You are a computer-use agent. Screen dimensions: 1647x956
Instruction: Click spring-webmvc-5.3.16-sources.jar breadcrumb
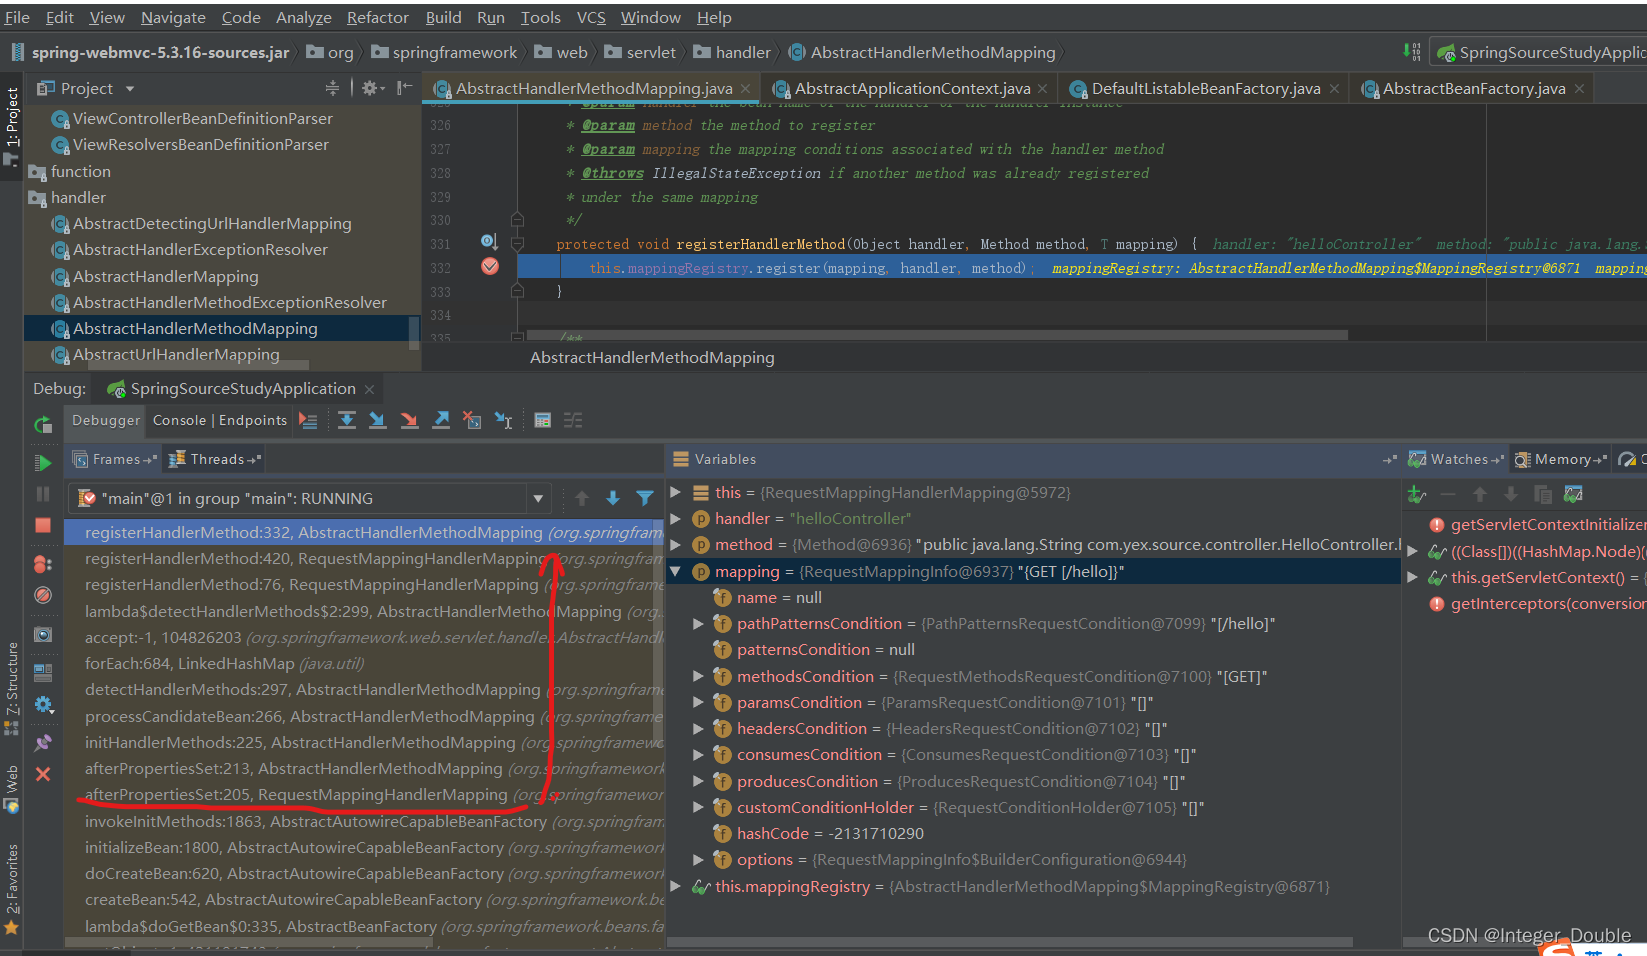pos(150,52)
